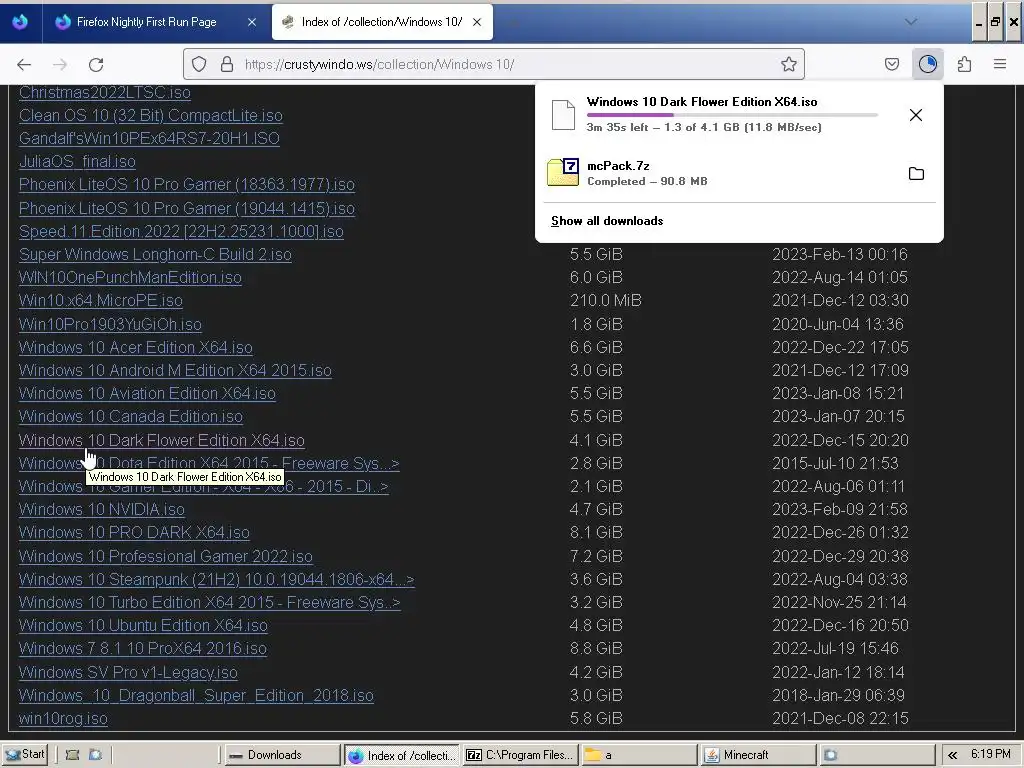This screenshot has height=768, width=1024.
Task: Click the download progress bar for Dark Flower ISO
Action: (x=731, y=115)
